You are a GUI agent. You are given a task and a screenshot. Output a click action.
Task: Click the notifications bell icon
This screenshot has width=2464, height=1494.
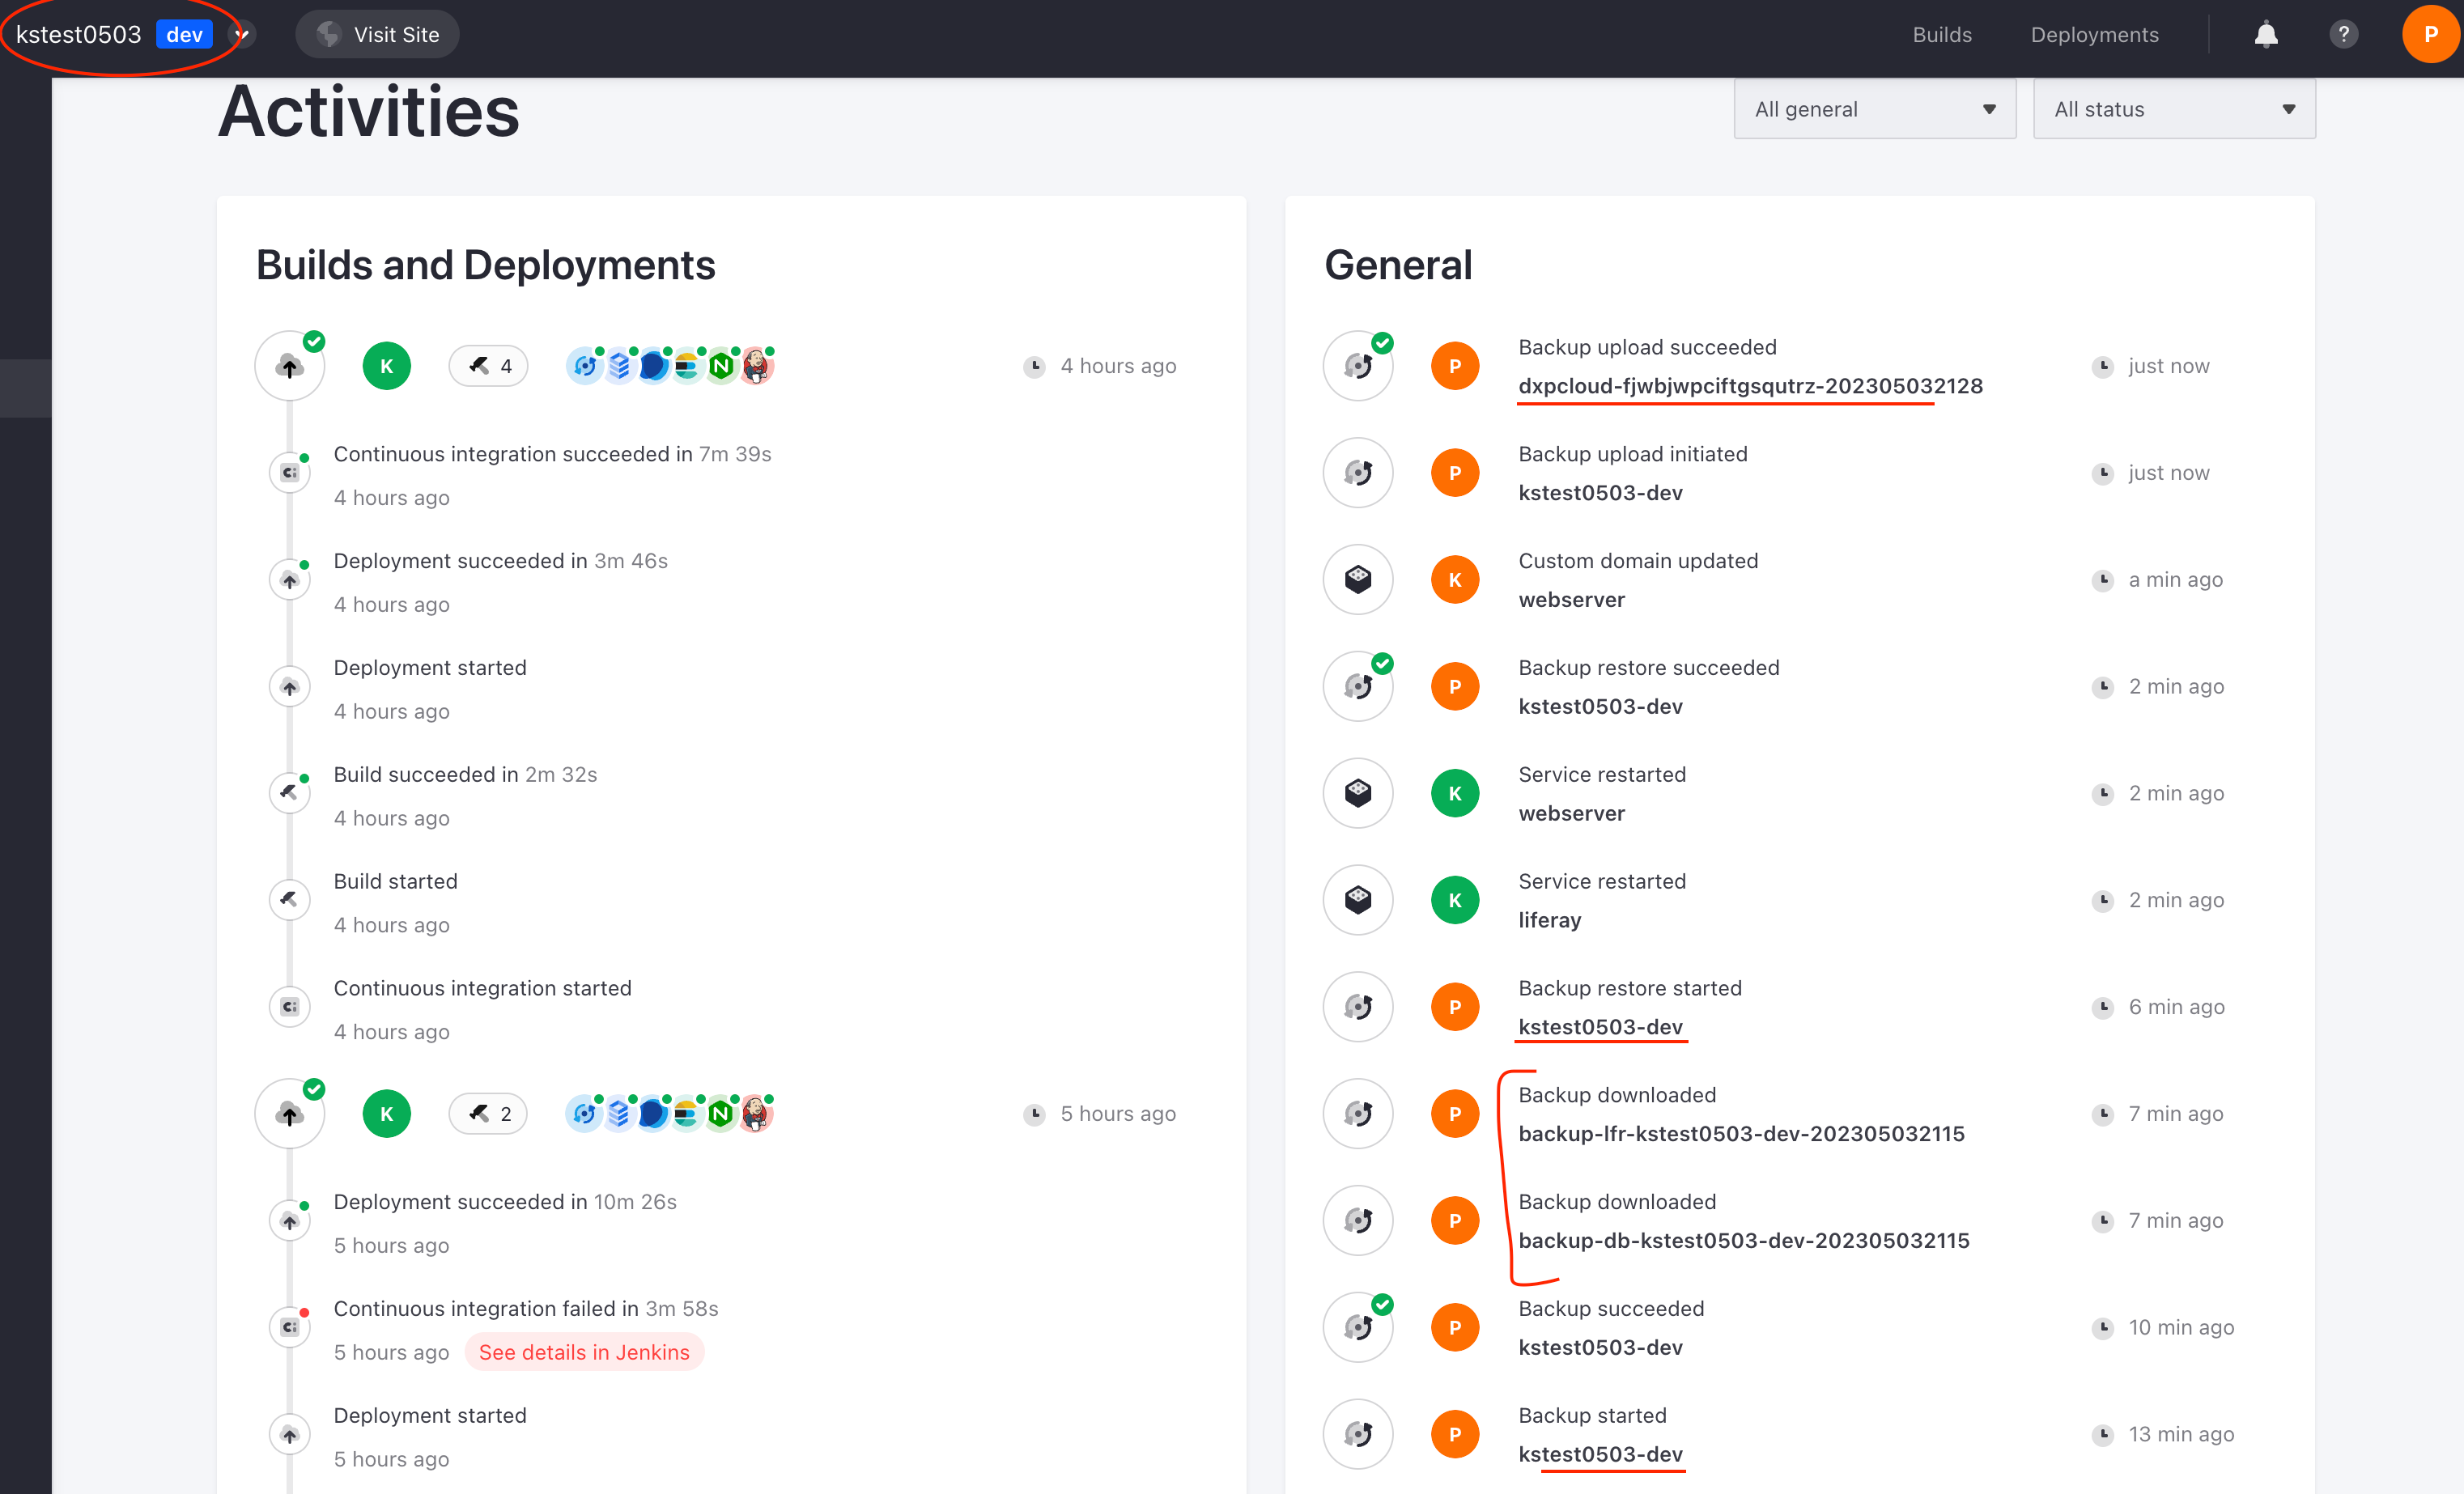click(x=2265, y=35)
